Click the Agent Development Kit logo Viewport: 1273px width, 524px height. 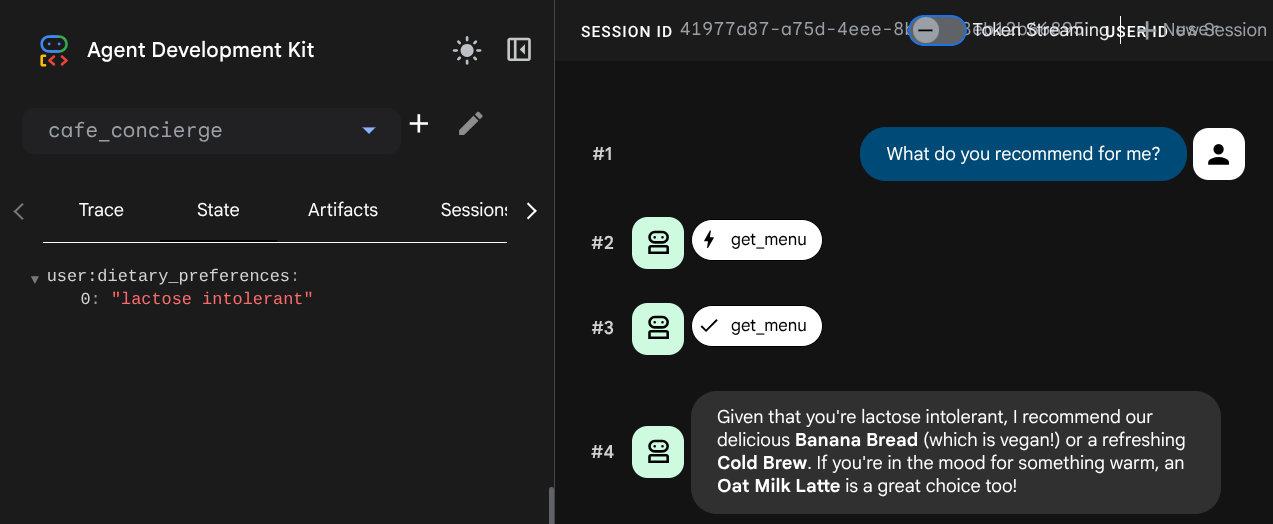(54, 50)
